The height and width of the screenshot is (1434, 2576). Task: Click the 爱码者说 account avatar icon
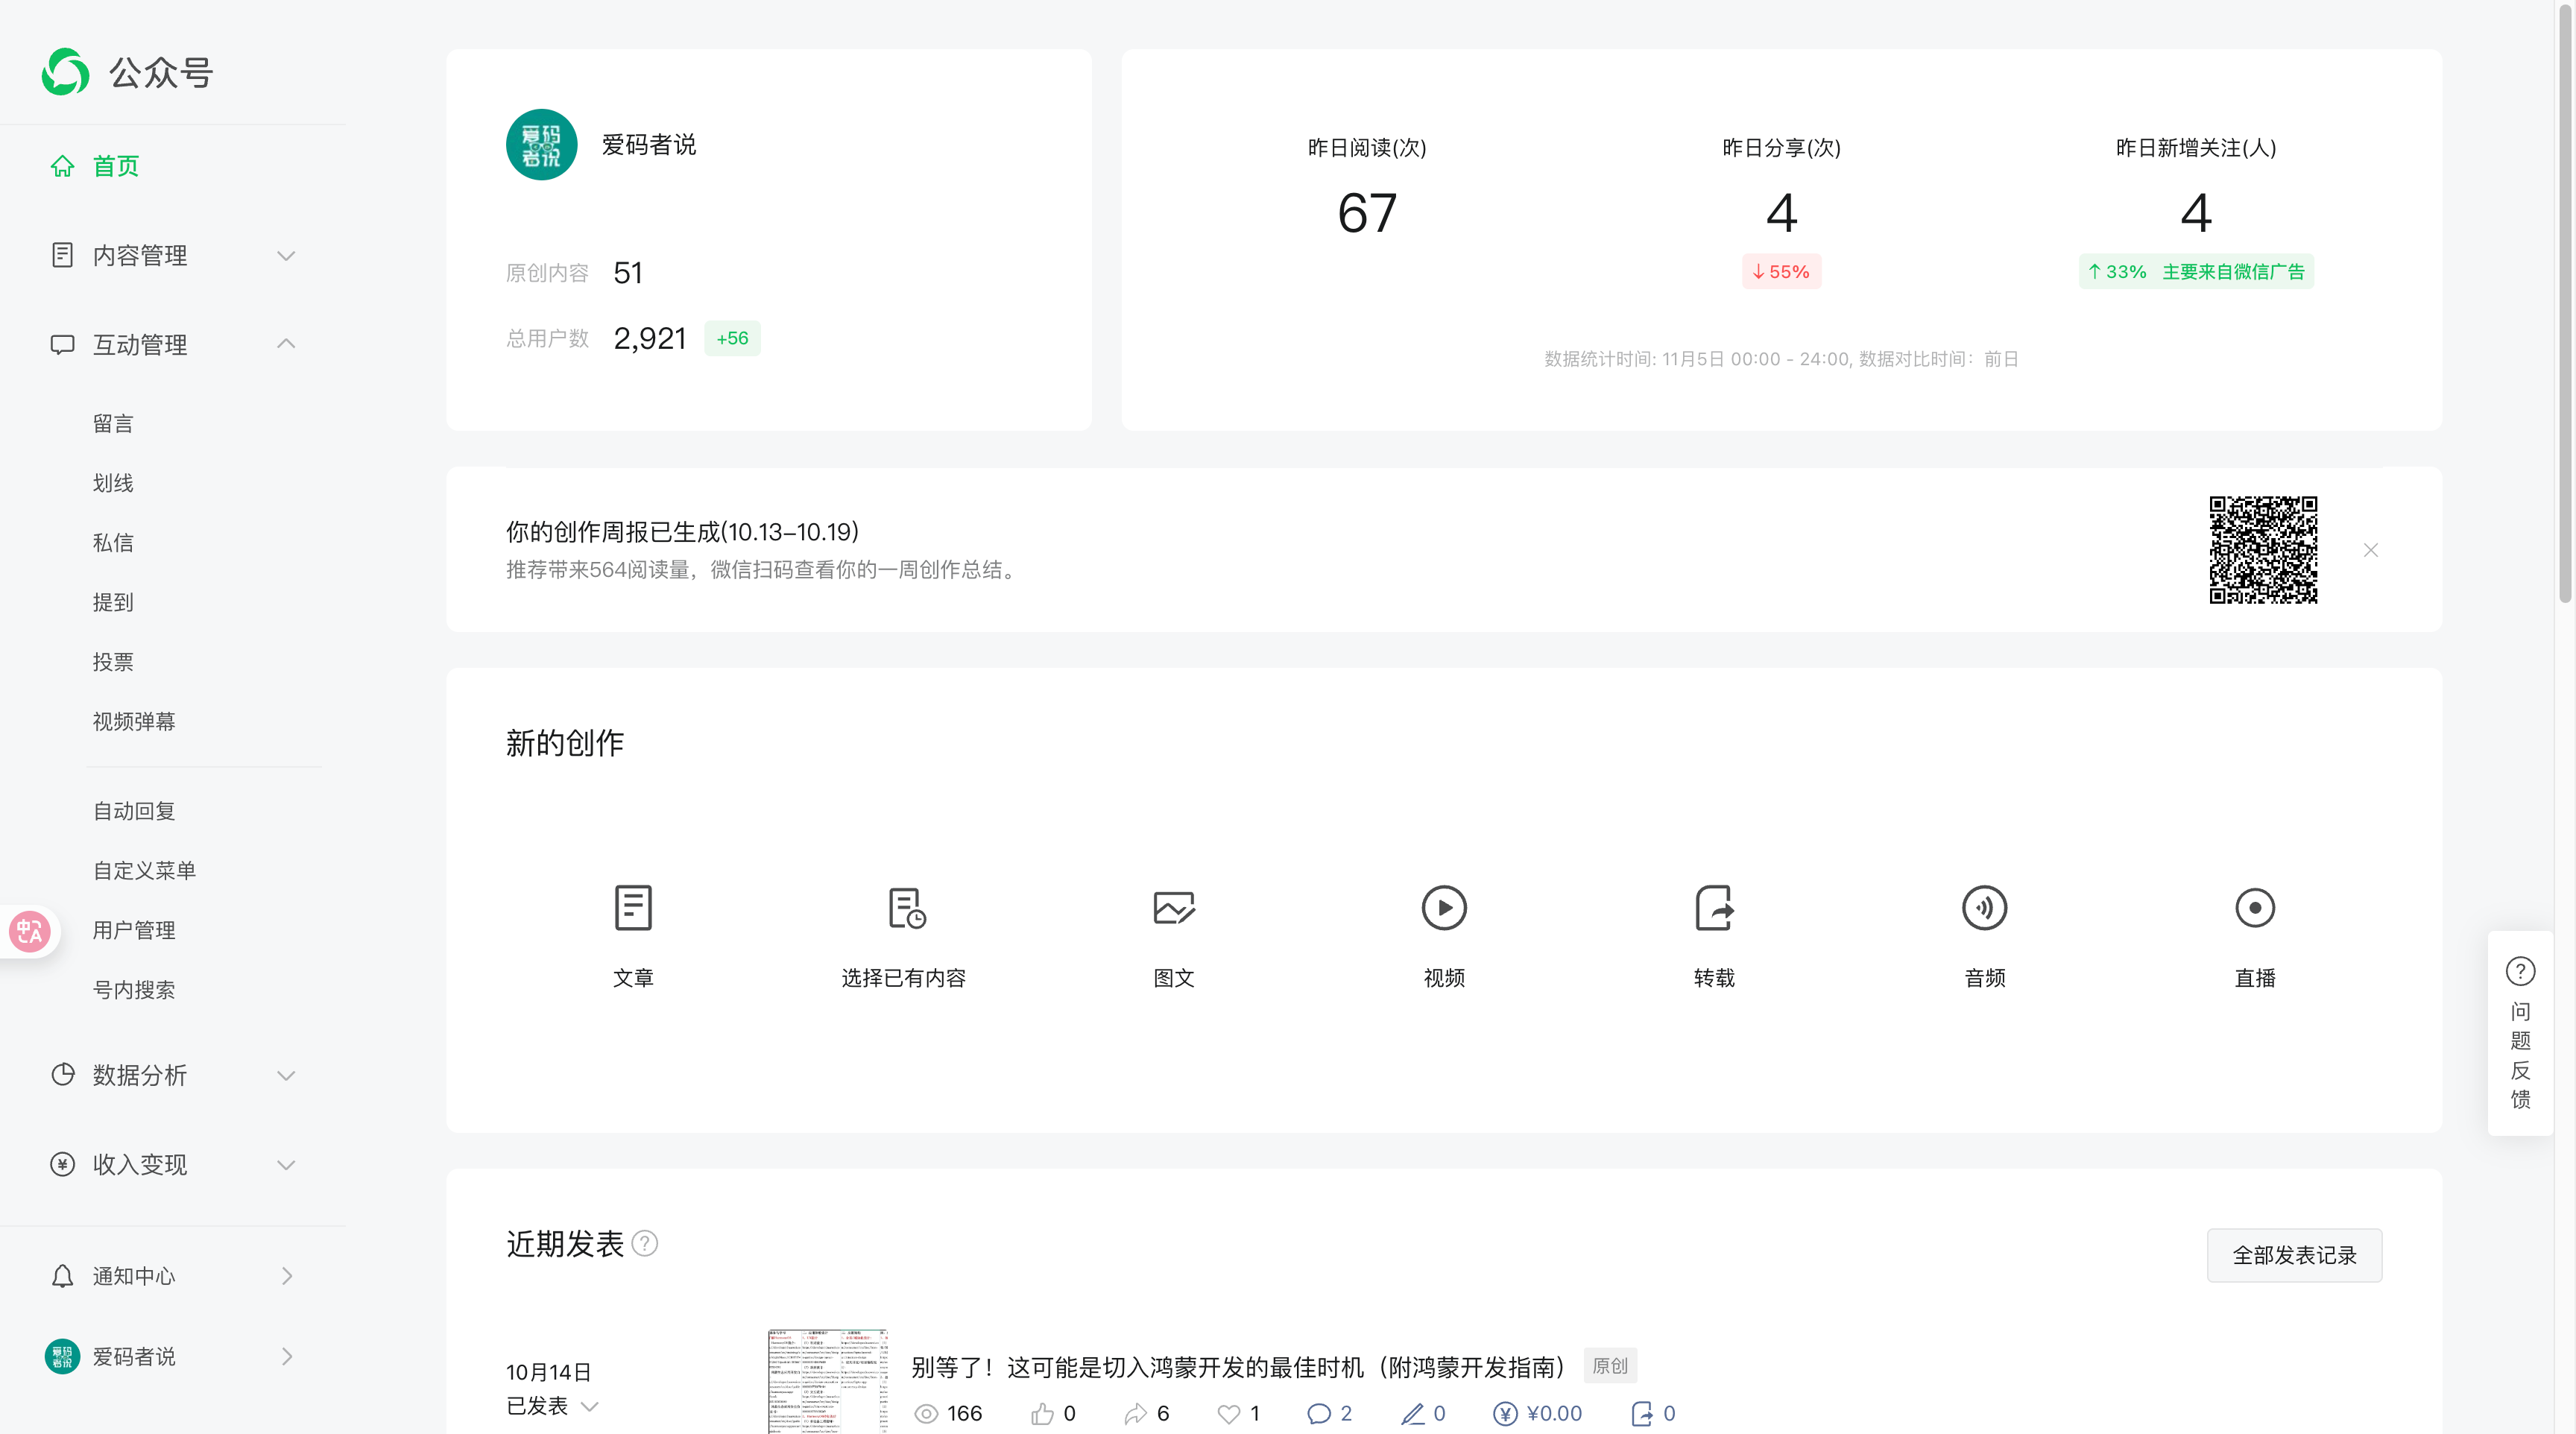[62, 1357]
